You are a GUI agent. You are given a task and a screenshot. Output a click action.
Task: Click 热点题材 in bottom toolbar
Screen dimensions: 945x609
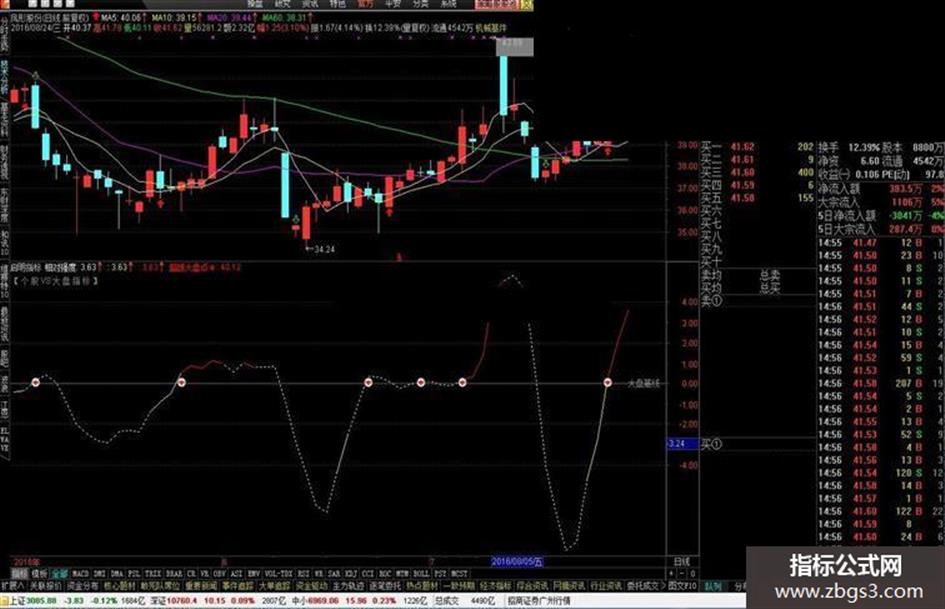421,585
